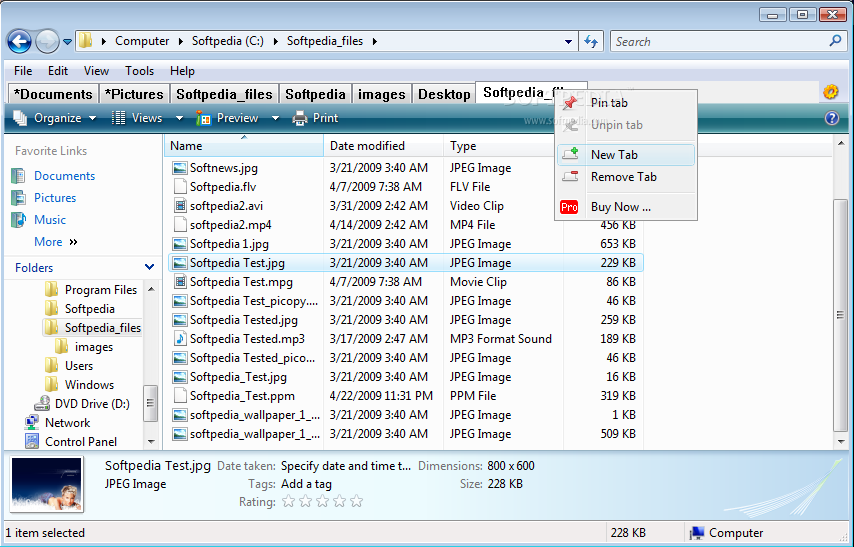Click the preview thumbnail in details pane
The height and width of the screenshot is (547, 854).
click(x=47, y=484)
